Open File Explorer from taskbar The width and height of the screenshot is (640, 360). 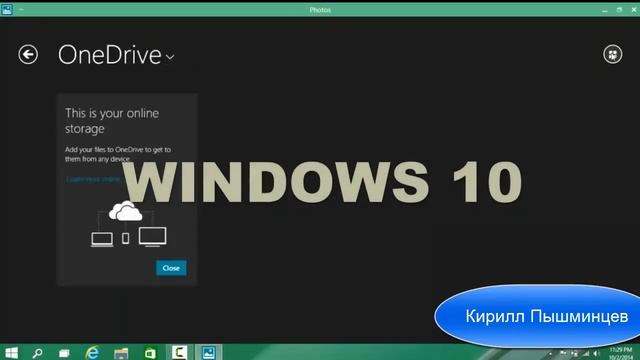pyautogui.click(x=121, y=353)
